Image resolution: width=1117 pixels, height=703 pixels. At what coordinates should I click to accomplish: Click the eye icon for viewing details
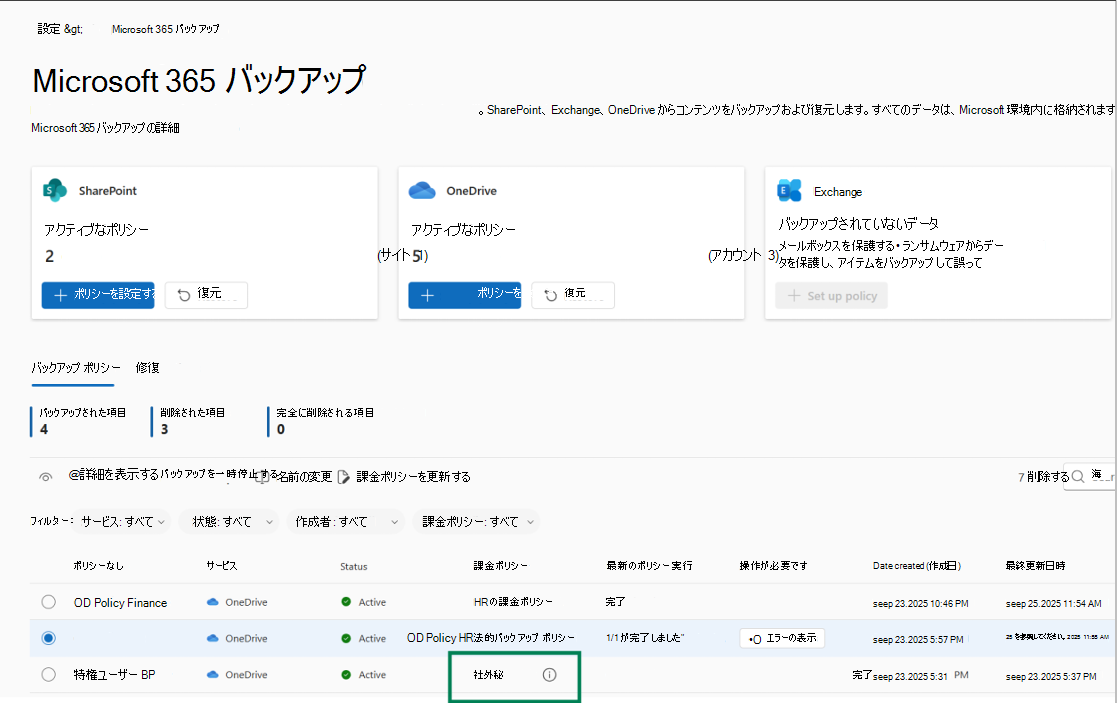point(46,477)
